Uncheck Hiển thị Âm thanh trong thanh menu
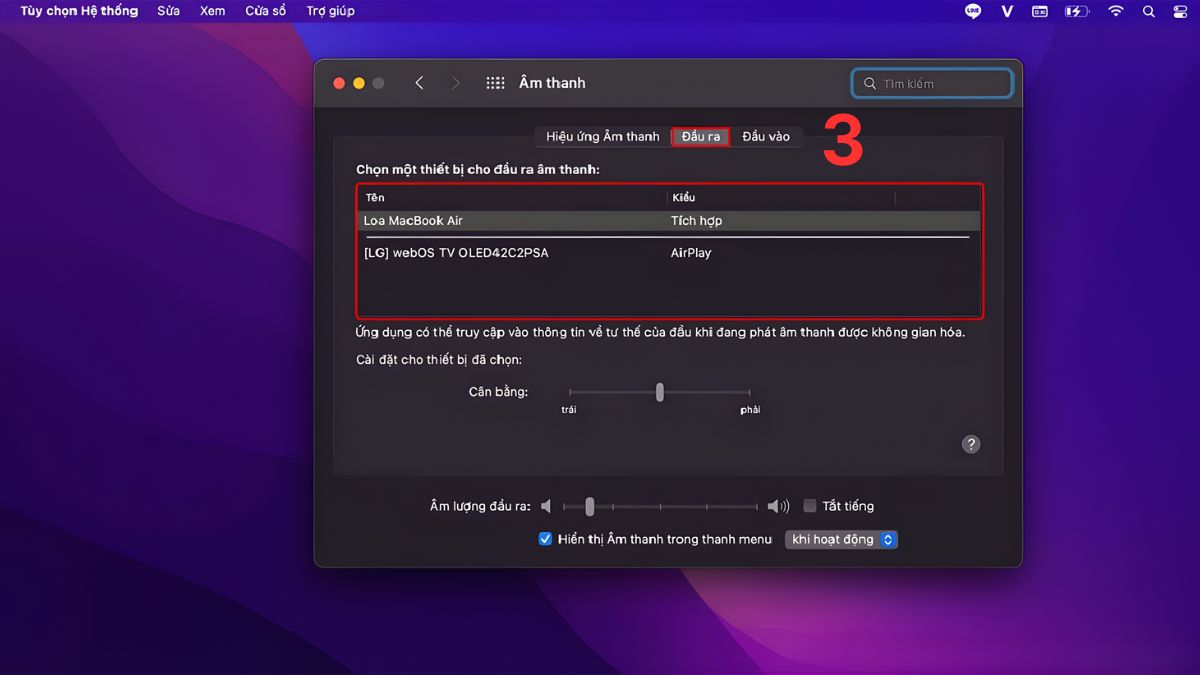Image resolution: width=1200 pixels, height=675 pixels. tap(545, 539)
